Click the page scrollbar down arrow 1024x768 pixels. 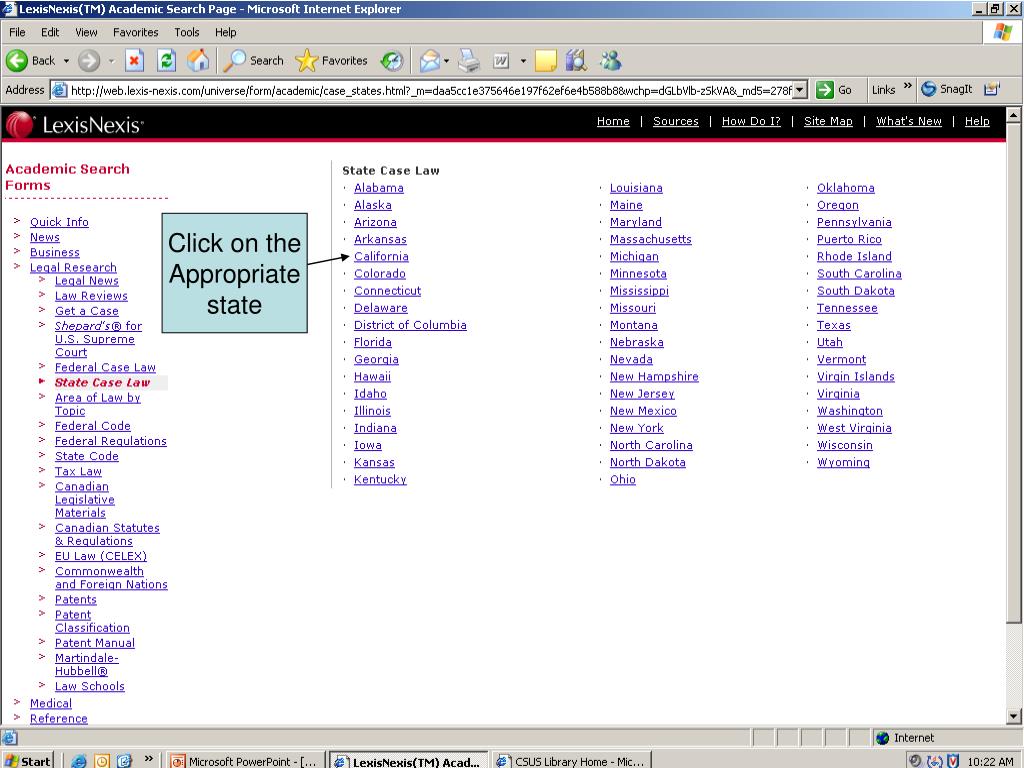[x=1014, y=716]
